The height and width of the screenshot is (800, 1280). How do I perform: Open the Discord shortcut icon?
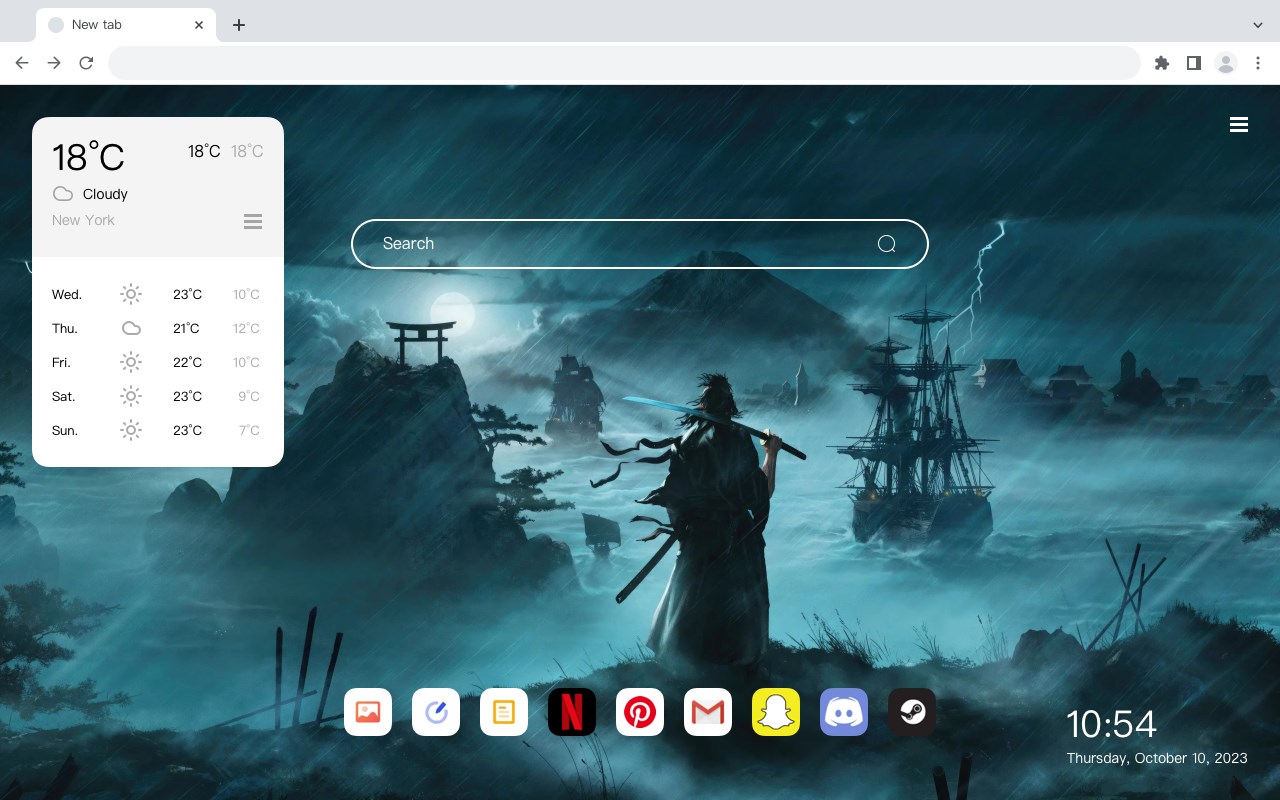[x=844, y=712]
